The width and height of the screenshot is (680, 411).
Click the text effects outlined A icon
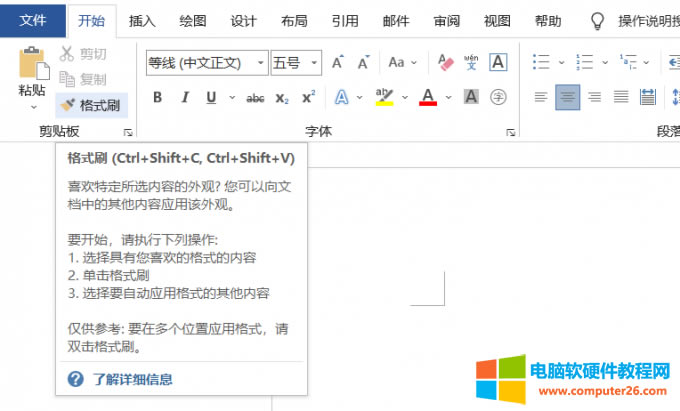(341, 97)
